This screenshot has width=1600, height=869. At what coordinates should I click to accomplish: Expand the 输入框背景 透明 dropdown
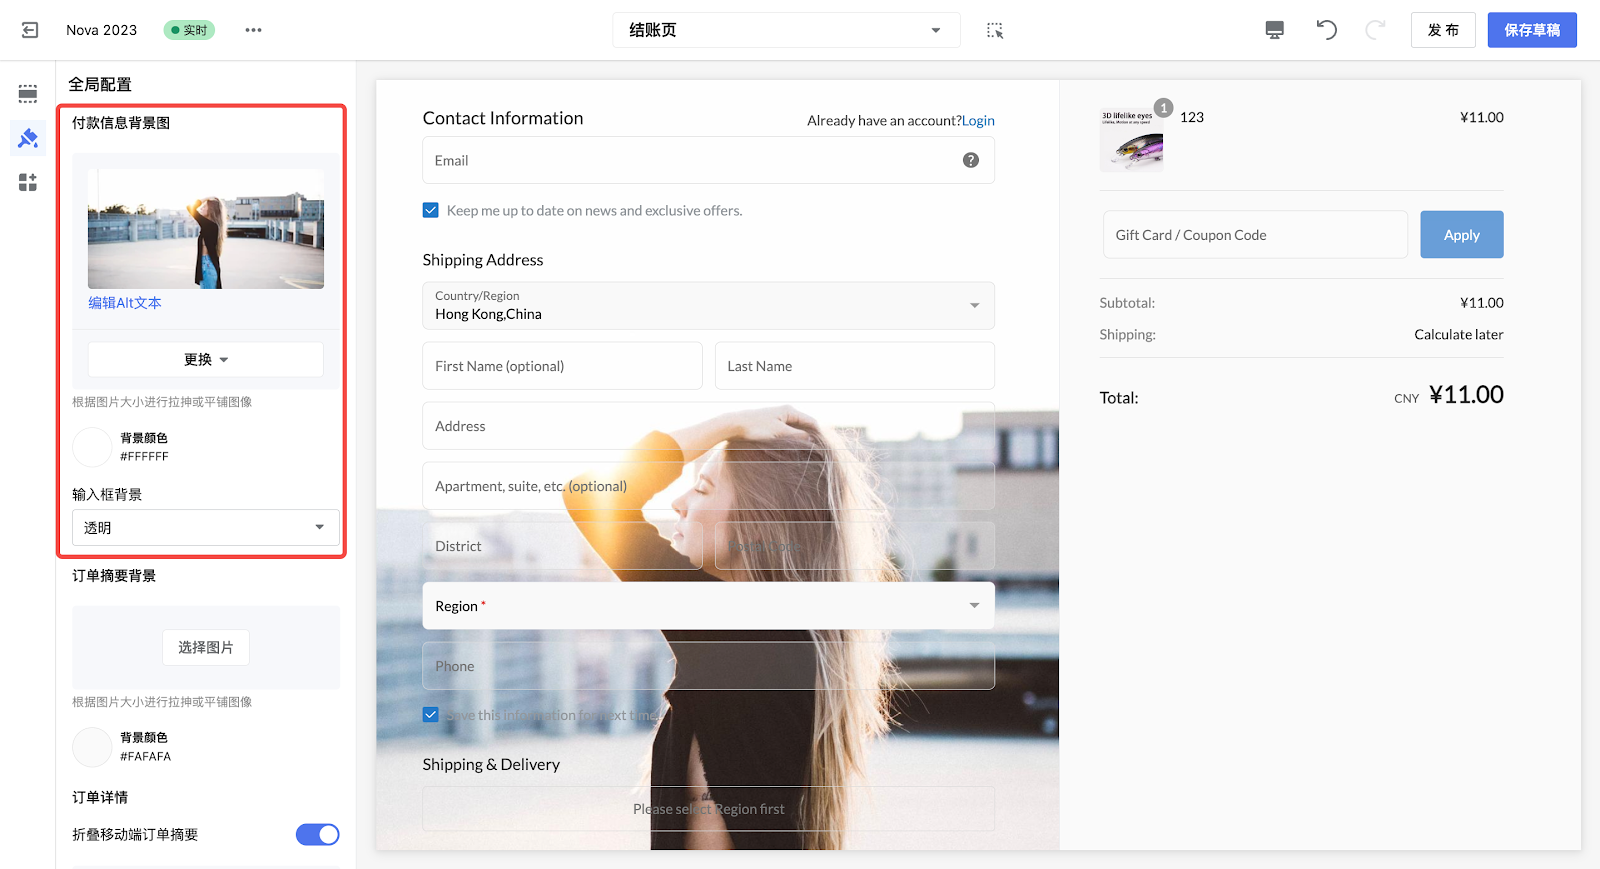(x=205, y=527)
